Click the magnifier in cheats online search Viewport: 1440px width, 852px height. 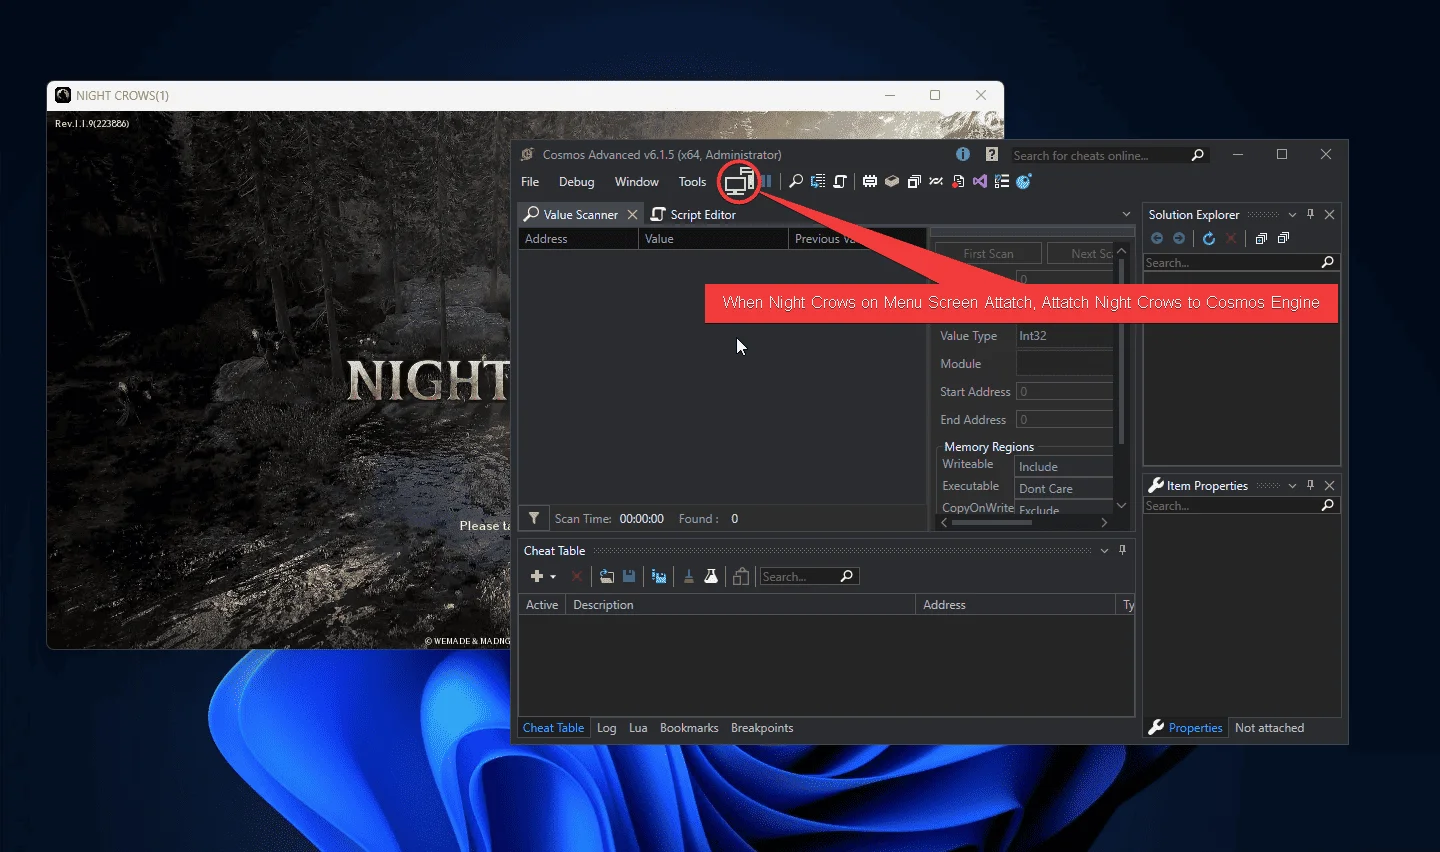pos(1198,155)
